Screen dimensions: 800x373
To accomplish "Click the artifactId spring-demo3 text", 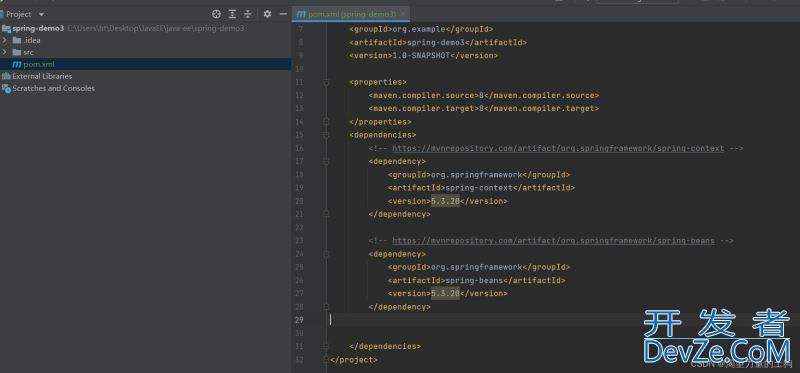I will 436,43.
